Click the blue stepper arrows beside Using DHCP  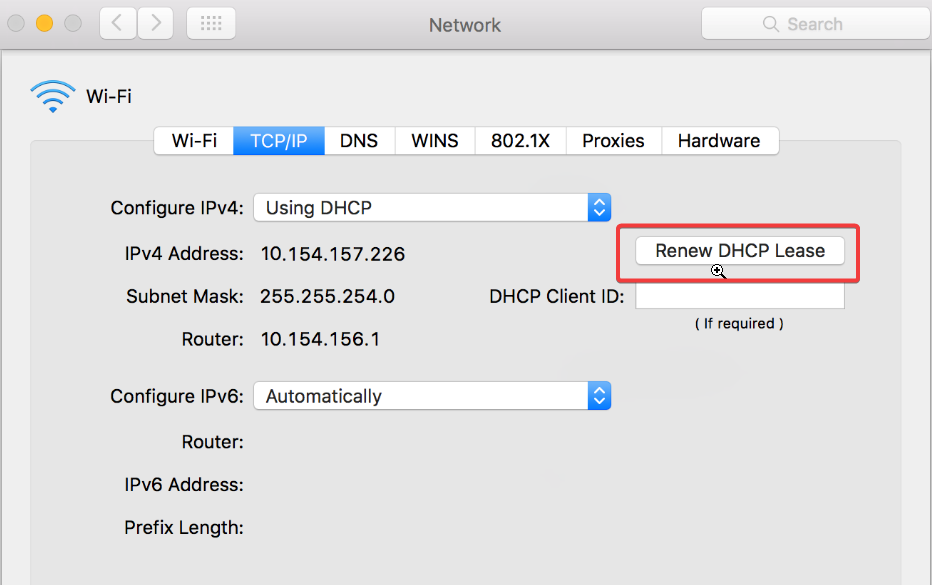pyautogui.click(x=599, y=207)
